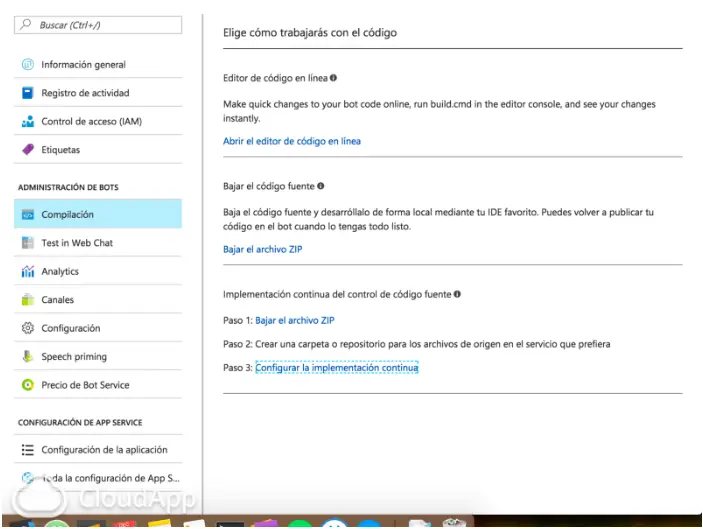Click the Configuración de la aplicación list icon
Image resolution: width=703 pixels, height=529 pixels.
(28, 450)
